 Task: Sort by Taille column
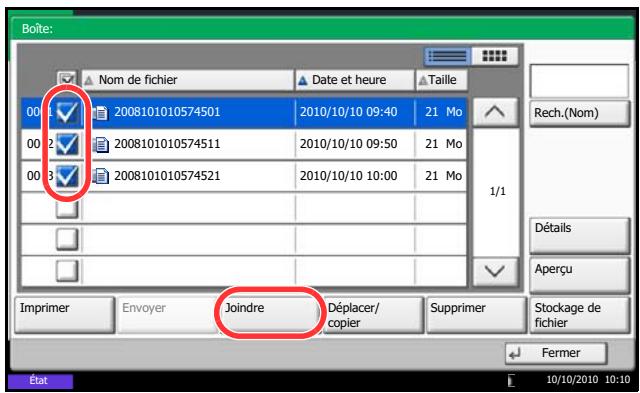441,80
